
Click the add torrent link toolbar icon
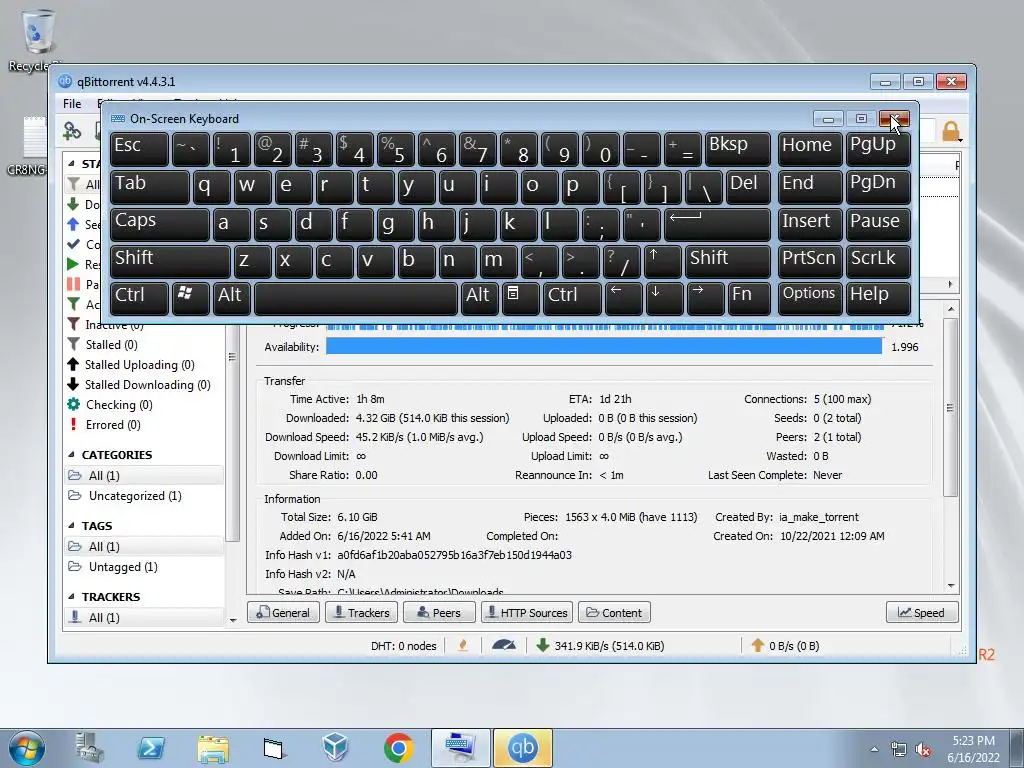(x=72, y=131)
